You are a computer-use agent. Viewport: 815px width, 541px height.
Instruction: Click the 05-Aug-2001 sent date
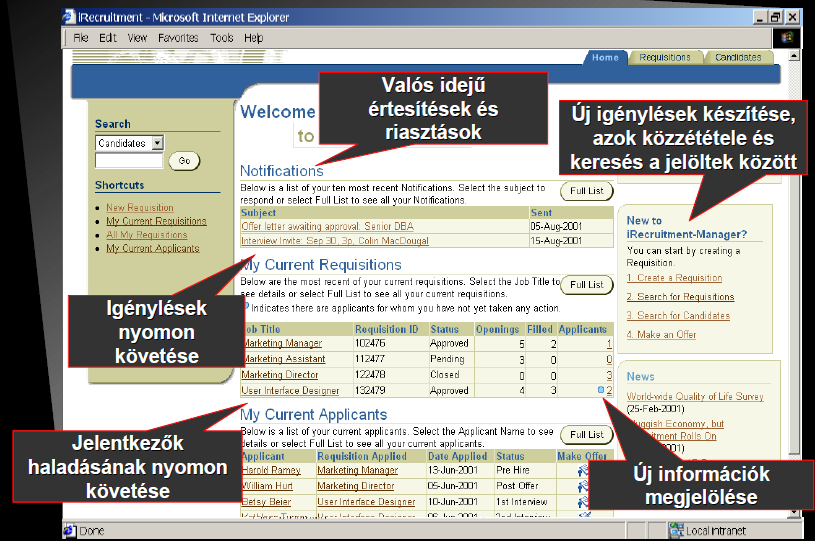556,227
